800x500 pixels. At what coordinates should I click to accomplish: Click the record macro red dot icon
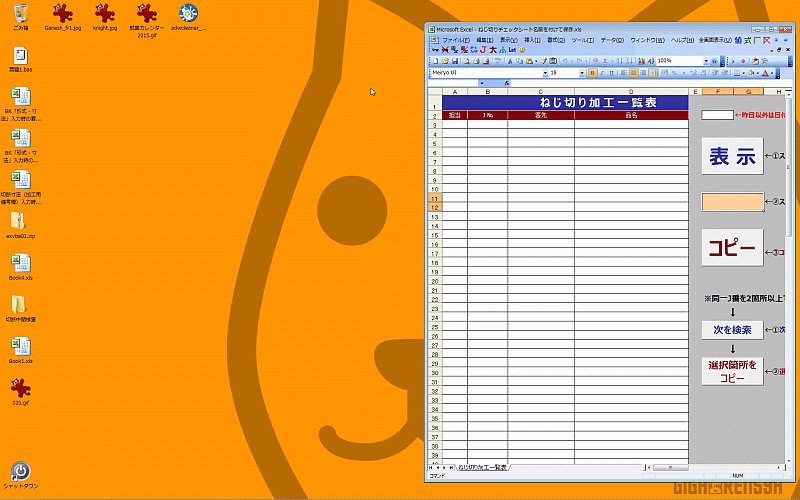coord(743,61)
